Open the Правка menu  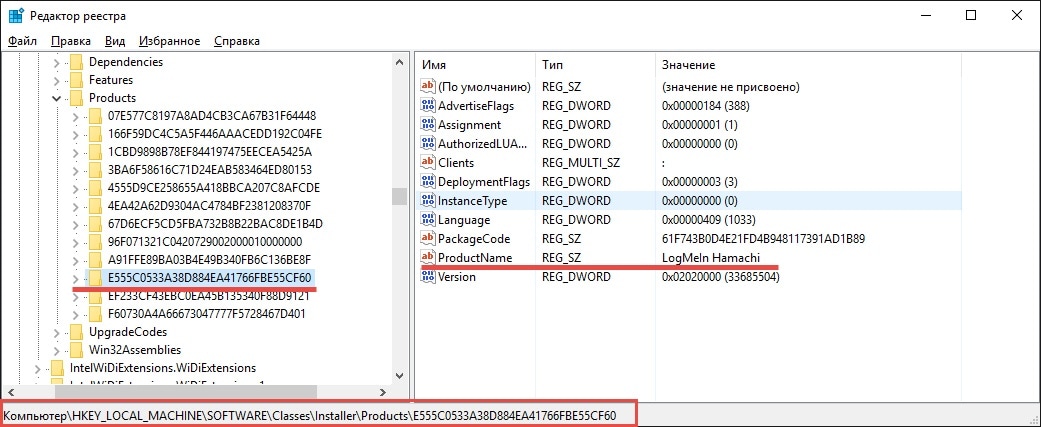tap(70, 41)
